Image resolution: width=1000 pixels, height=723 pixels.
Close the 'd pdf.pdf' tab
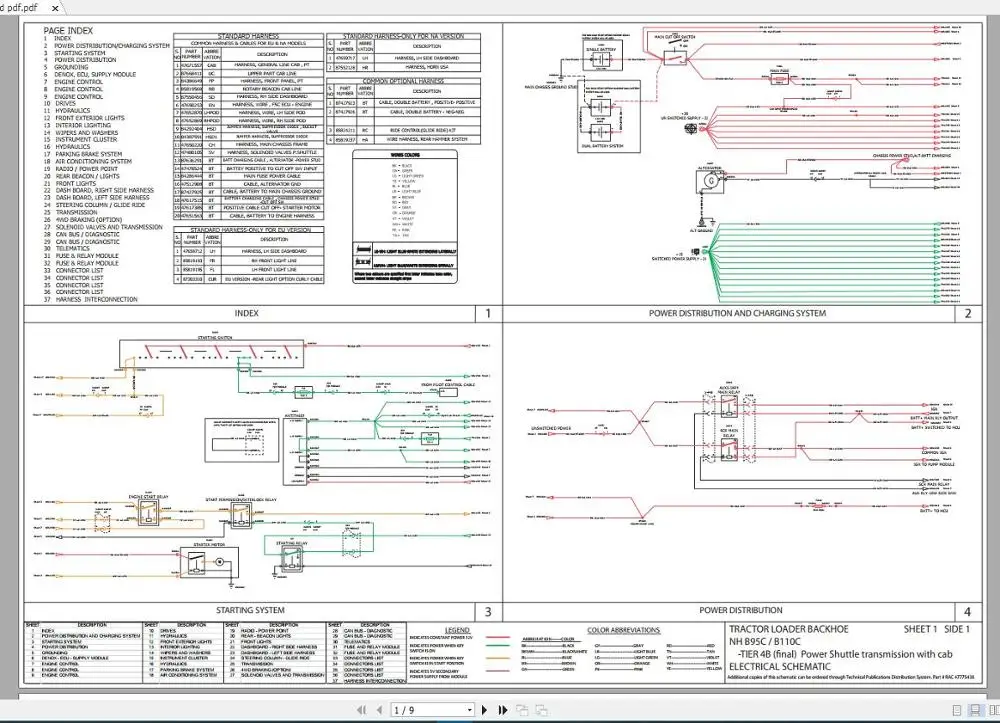[x=54, y=6]
